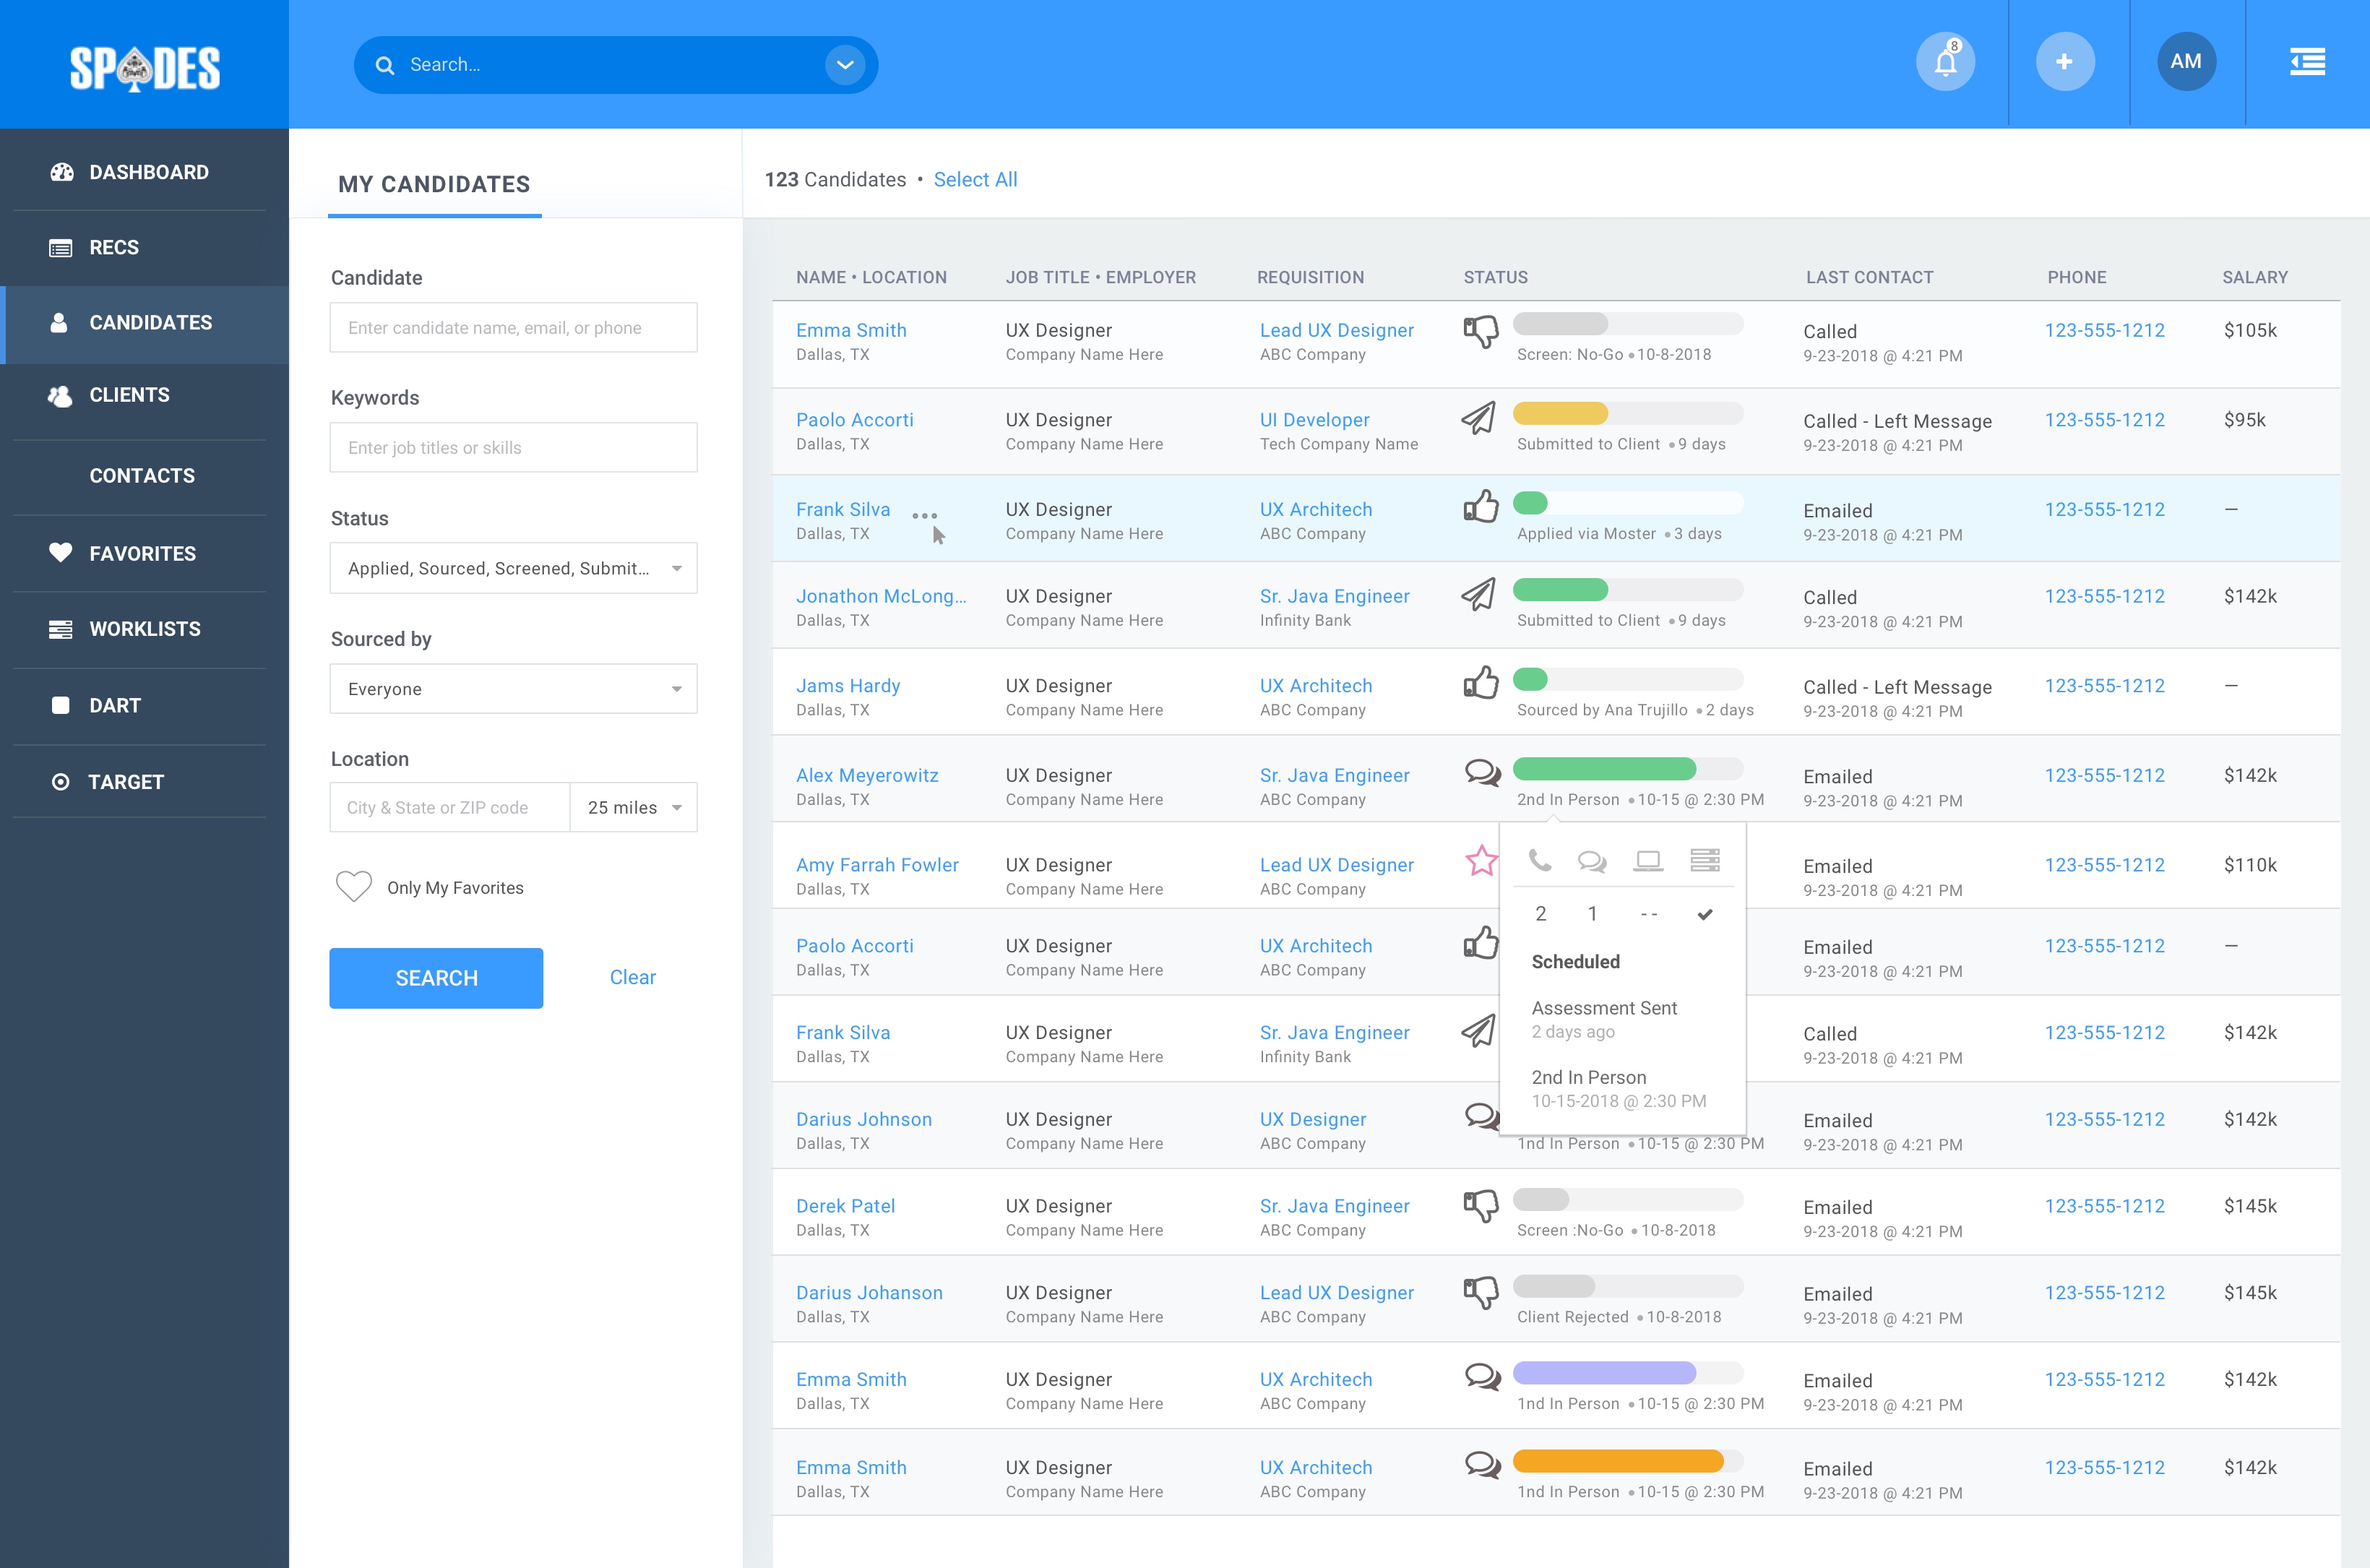Expand the Sourced by Everyone dropdown
The height and width of the screenshot is (1568, 2370).
[513, 688]
